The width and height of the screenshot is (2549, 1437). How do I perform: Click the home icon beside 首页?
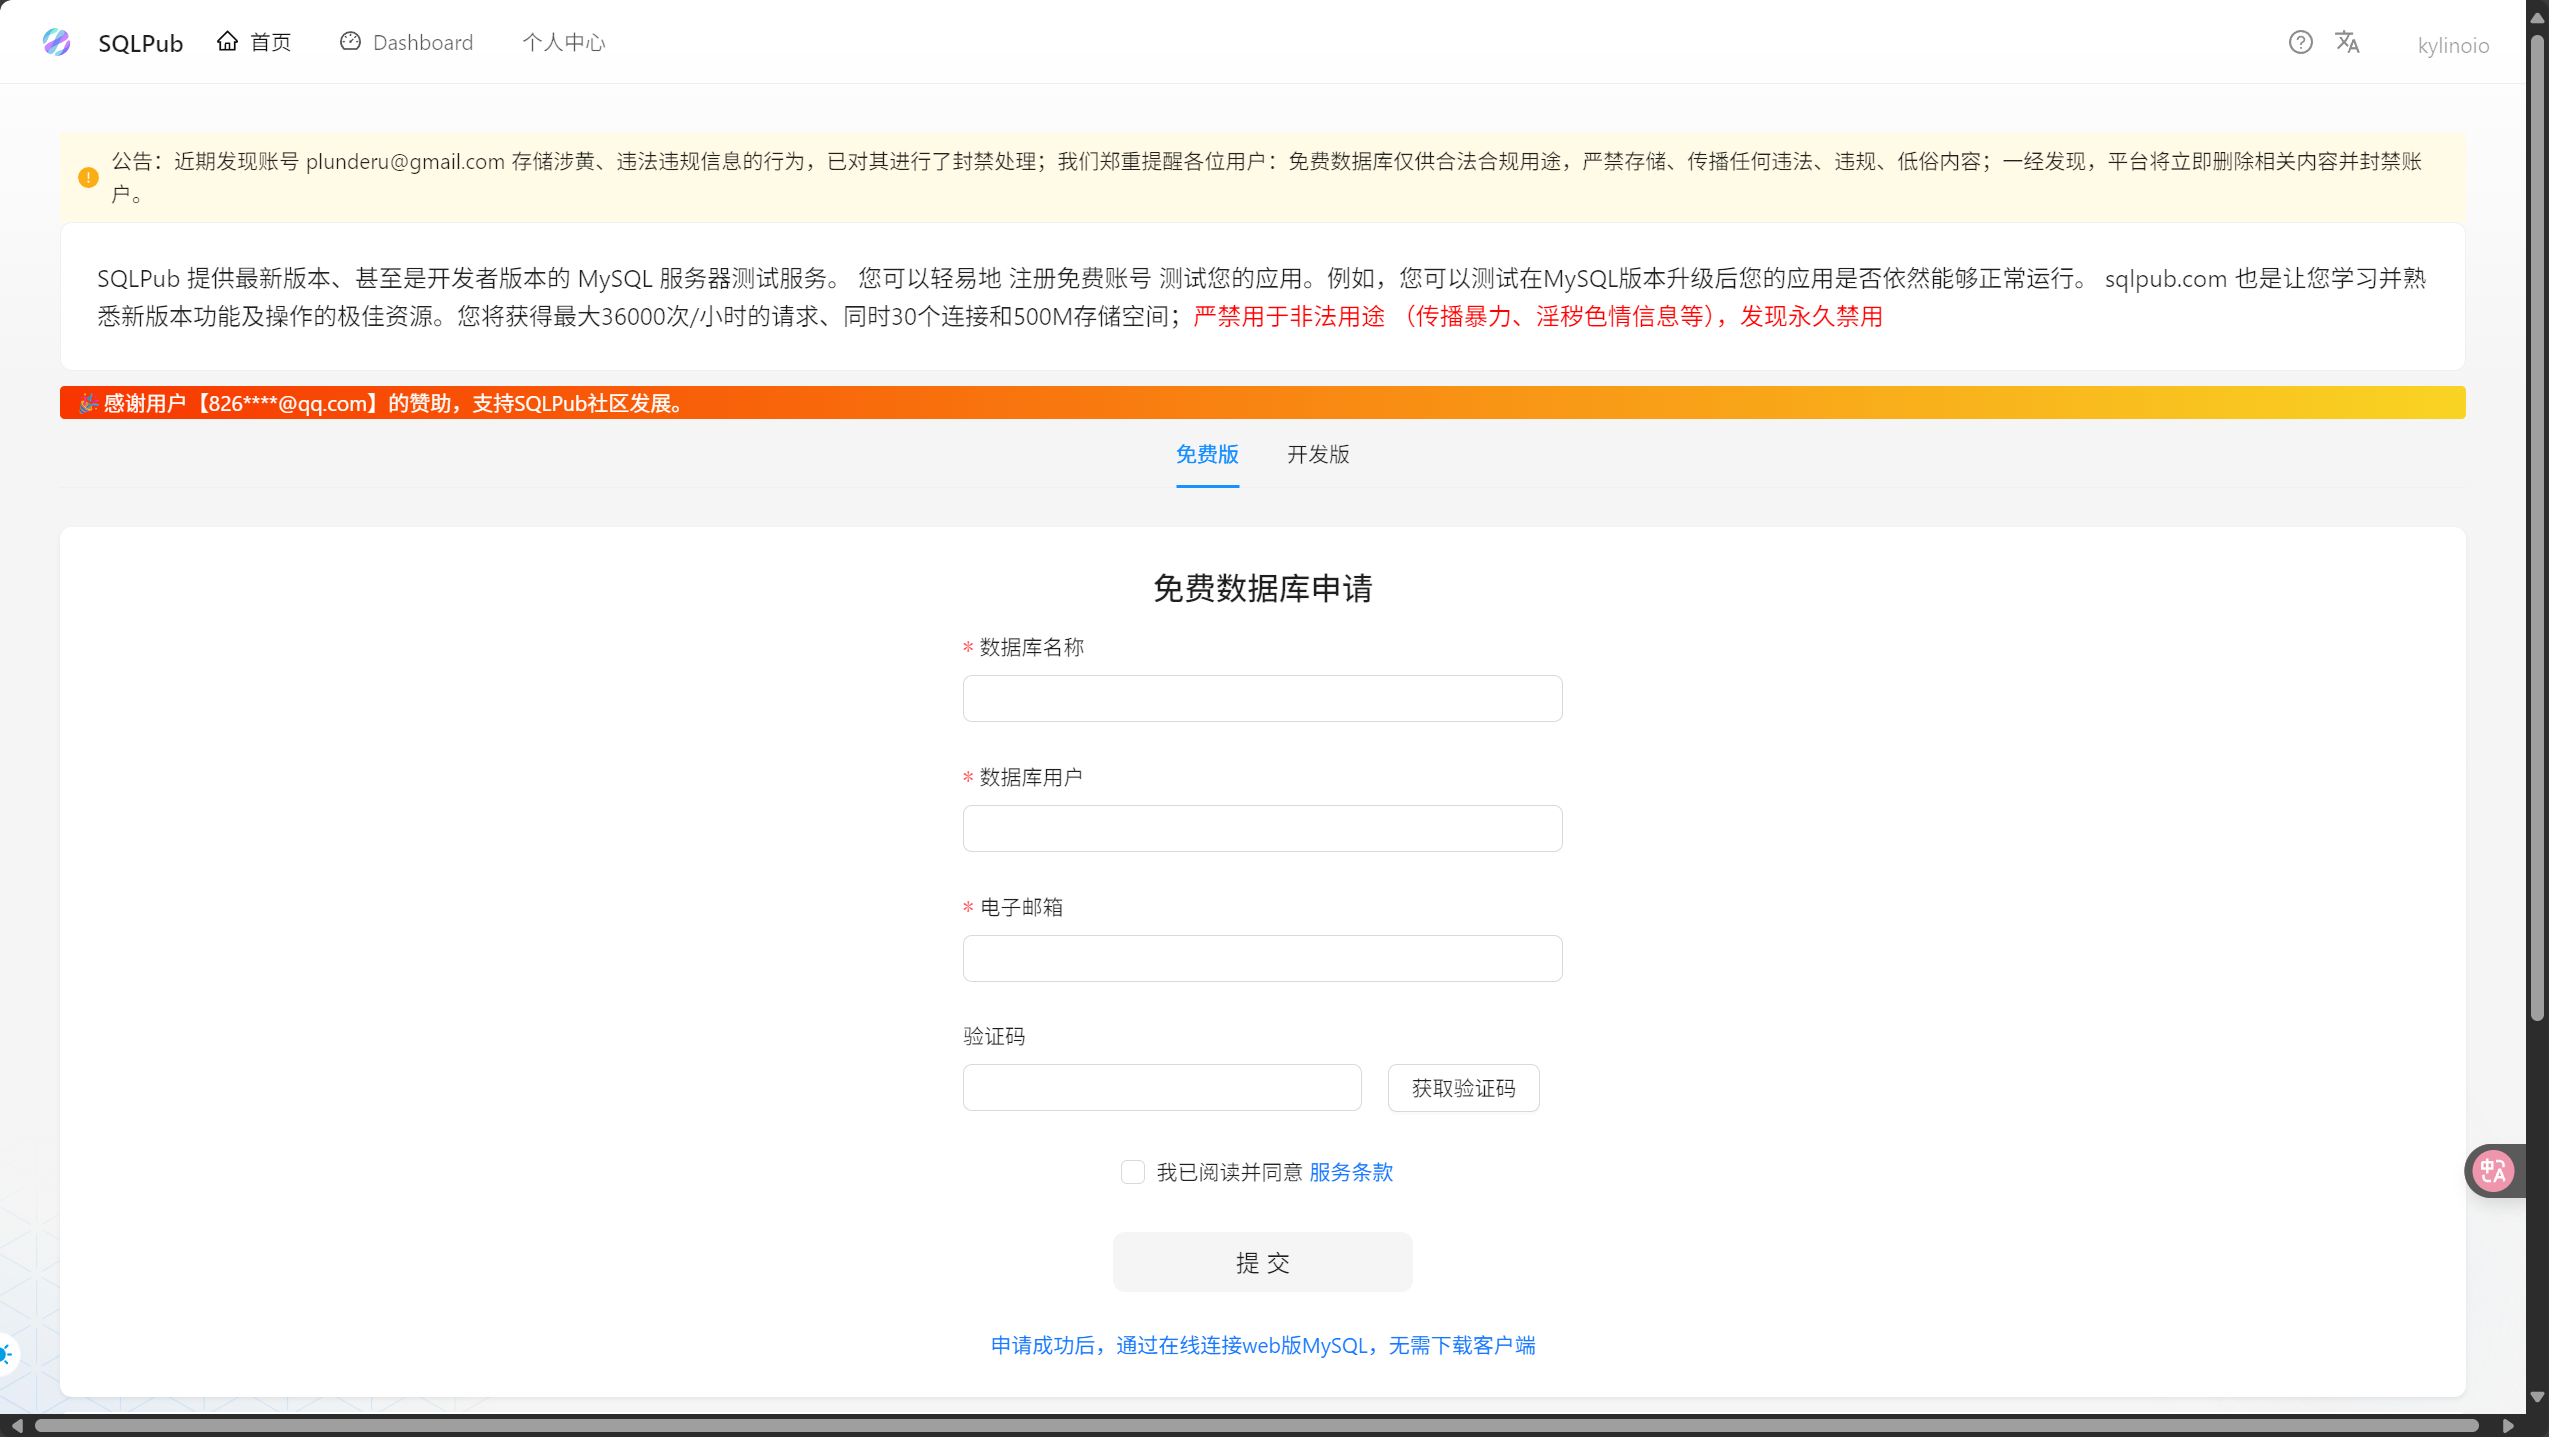click(228, 41)
